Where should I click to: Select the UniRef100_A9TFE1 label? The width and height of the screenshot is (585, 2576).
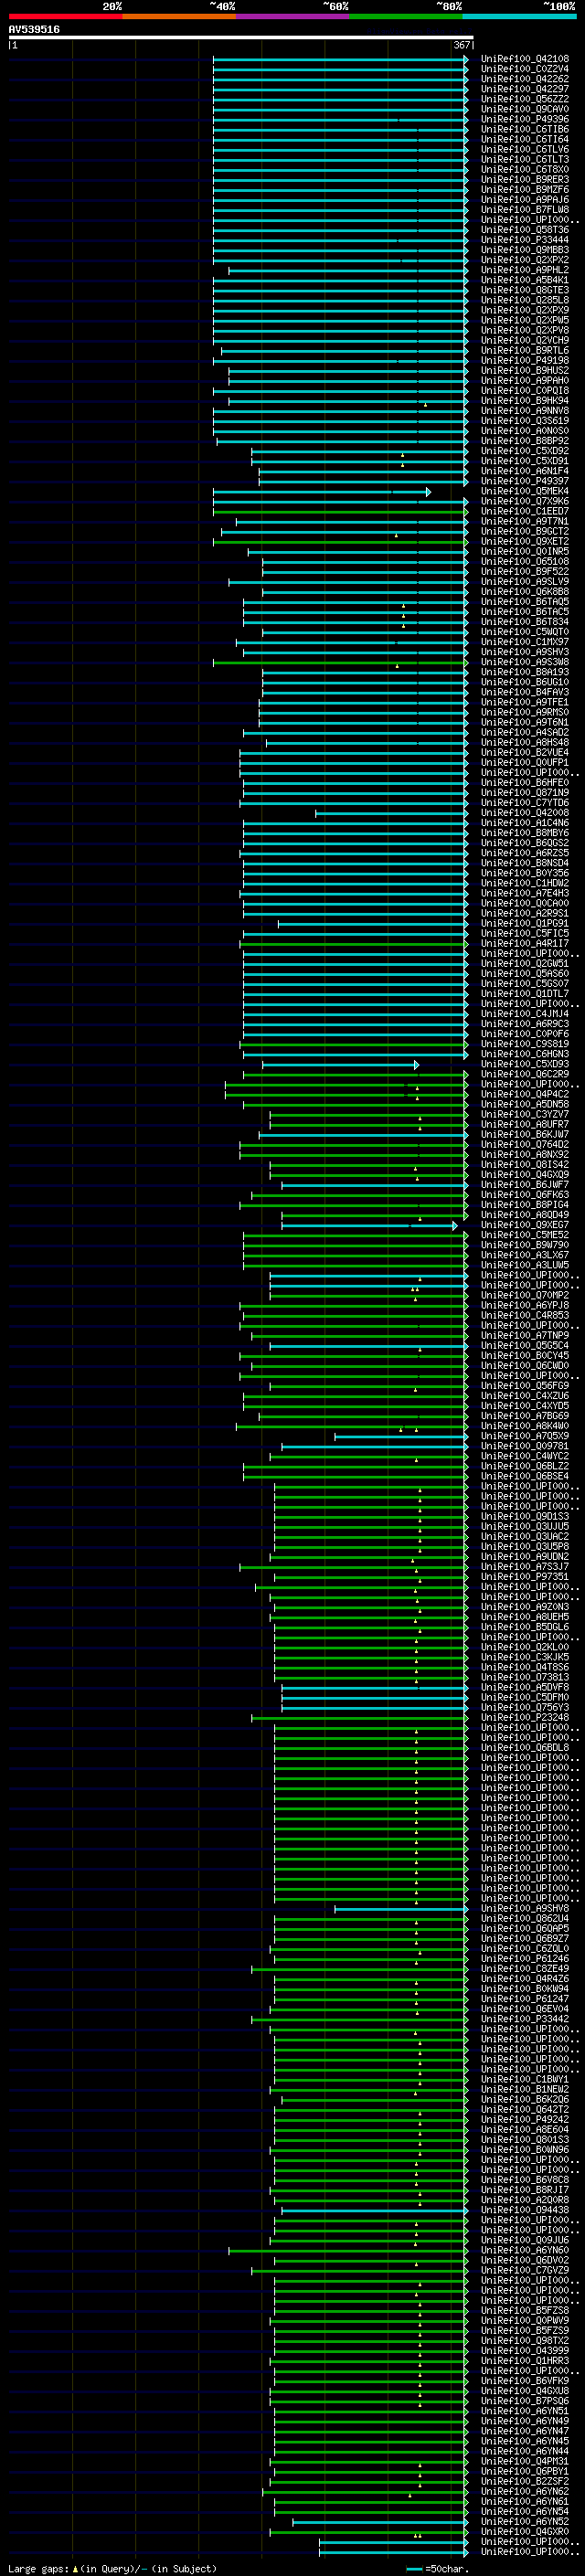[525, 702]
